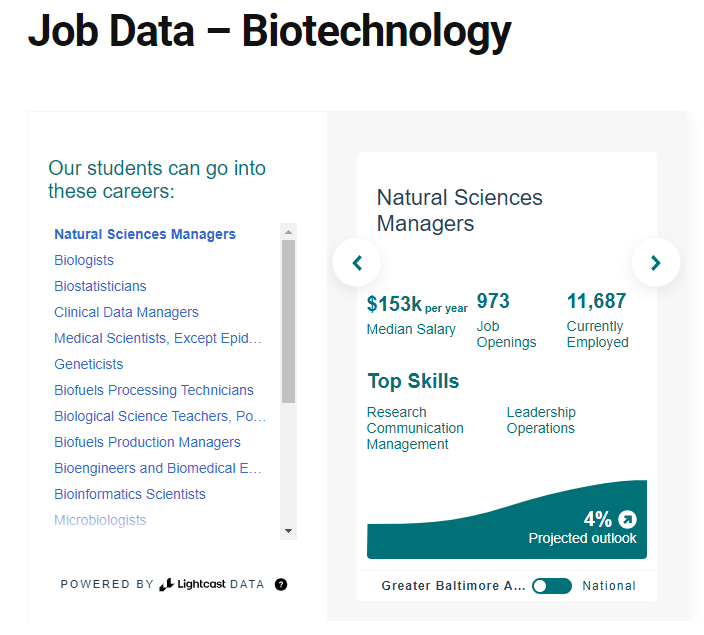View the Geneticists career data

point(89,364)
